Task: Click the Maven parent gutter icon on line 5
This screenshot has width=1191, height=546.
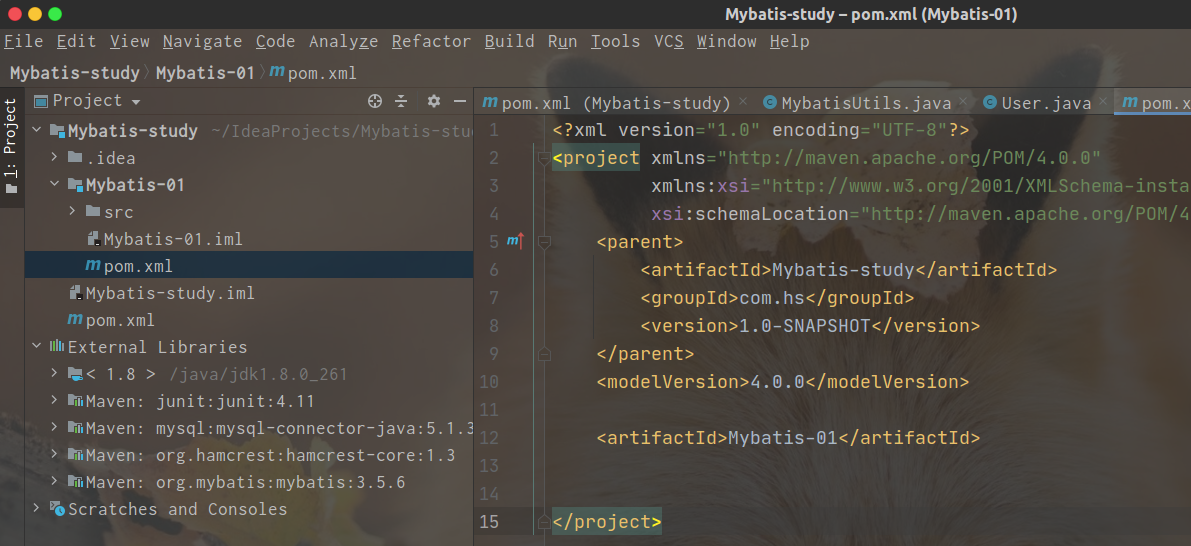Action: (516, 241)
